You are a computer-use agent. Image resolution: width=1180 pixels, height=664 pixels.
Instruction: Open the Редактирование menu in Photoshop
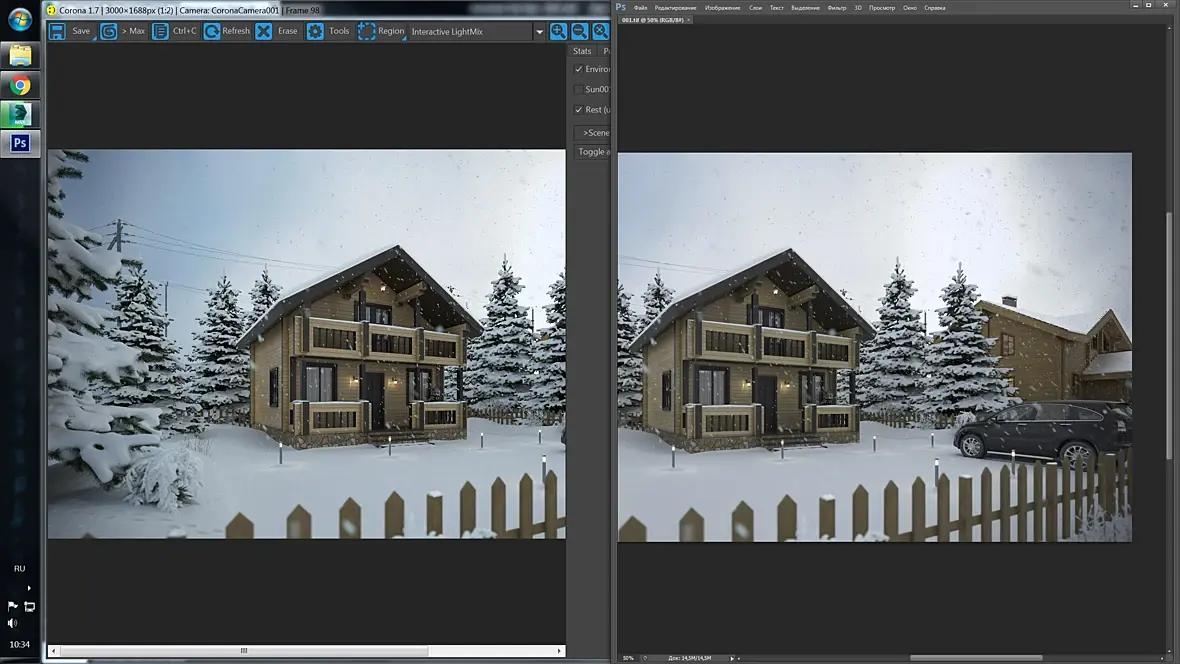pos(675,8)
